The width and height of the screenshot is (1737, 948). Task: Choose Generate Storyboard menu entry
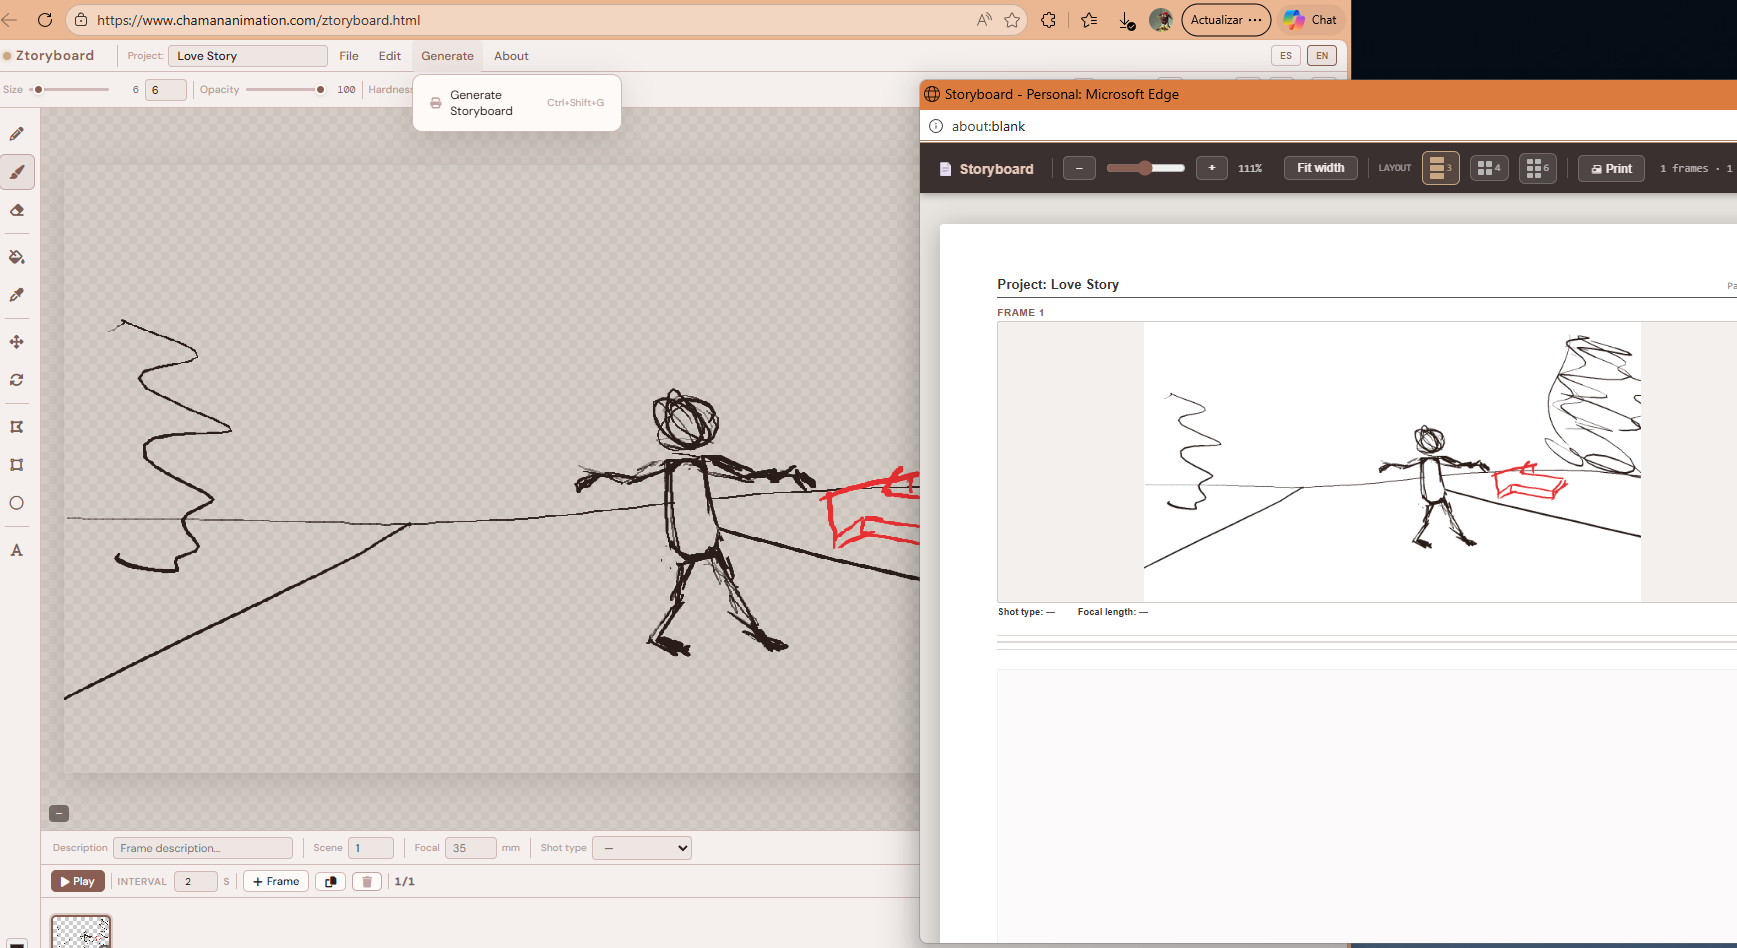tap(517, 103)
